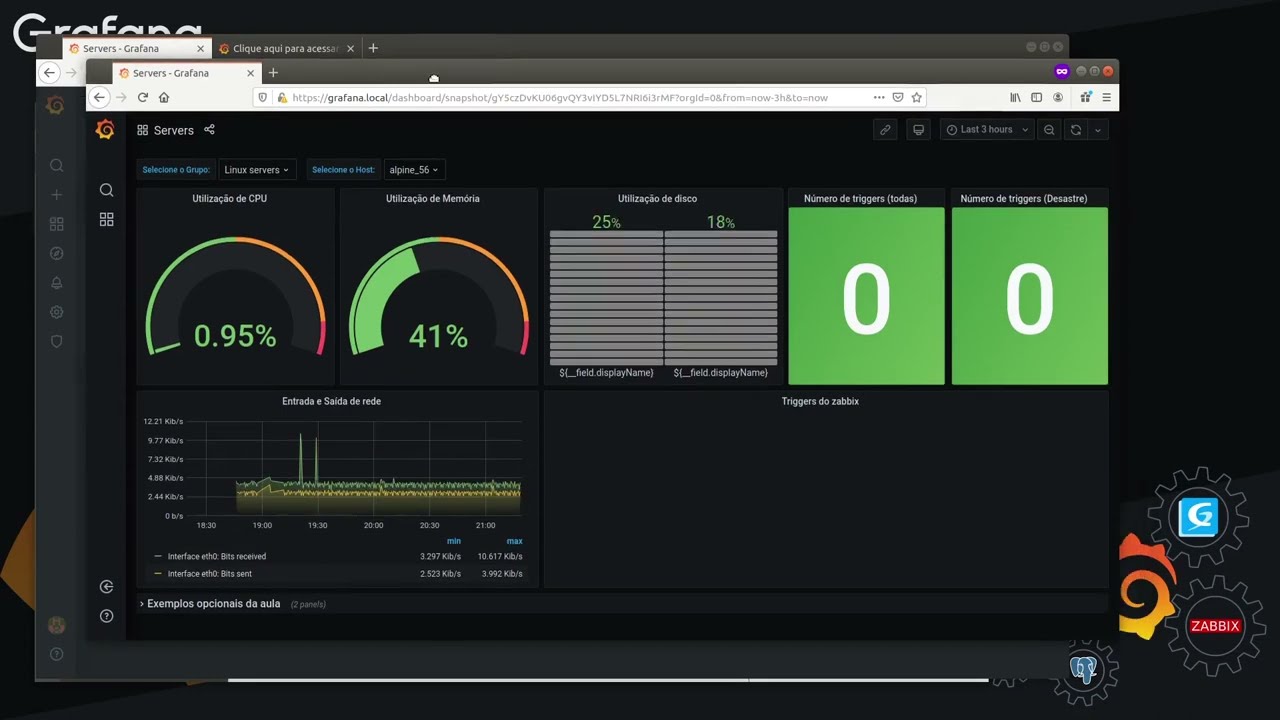Open the alpine_56 host dropdown
Viewport: 1280px width, 720px height.
click(414, 170)
